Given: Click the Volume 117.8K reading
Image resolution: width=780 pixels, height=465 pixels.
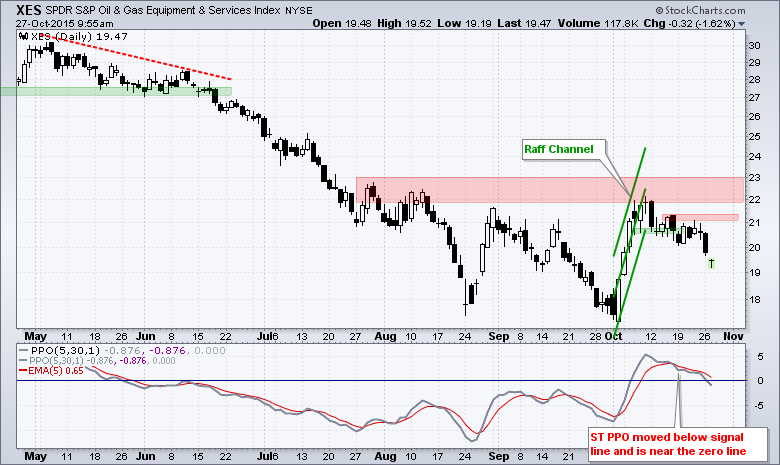Looking at the screenshot, I should [598, 23].
